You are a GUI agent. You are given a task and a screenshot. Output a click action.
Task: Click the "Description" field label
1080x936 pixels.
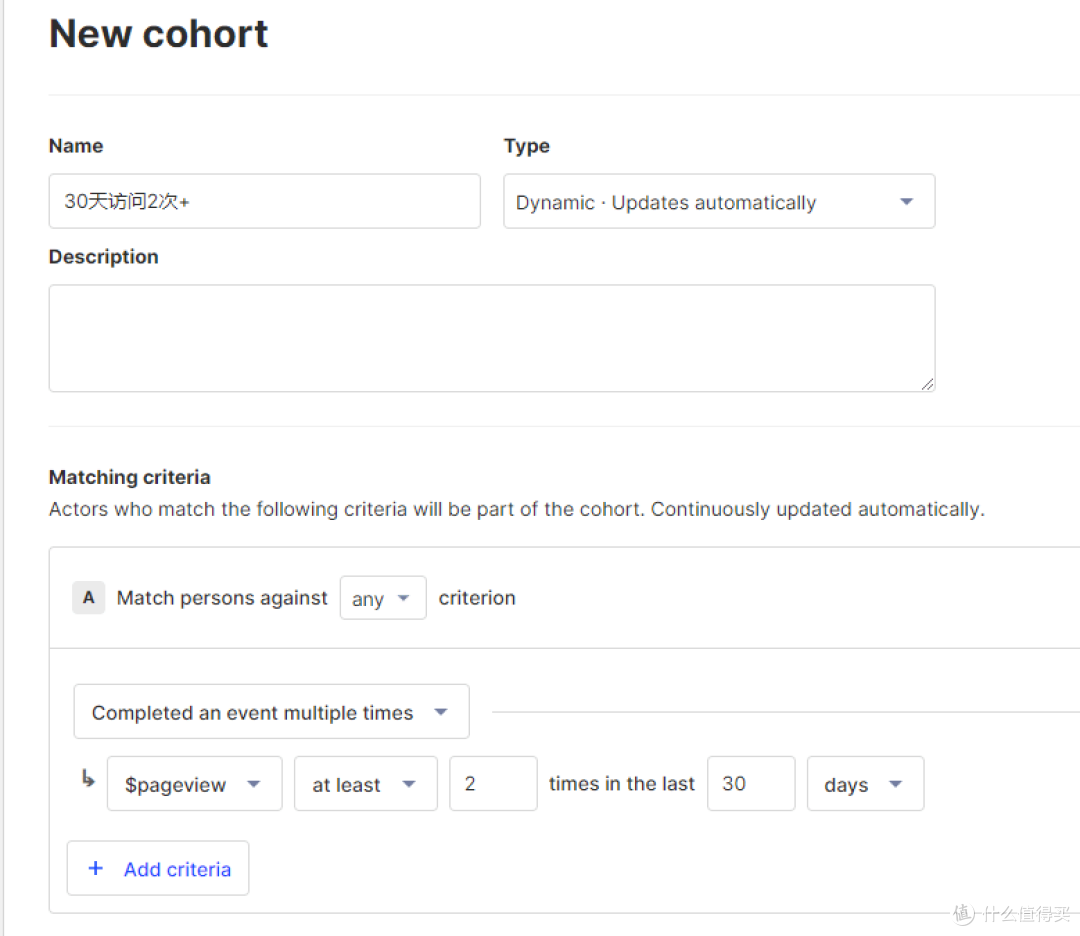(x=104, y=257)
